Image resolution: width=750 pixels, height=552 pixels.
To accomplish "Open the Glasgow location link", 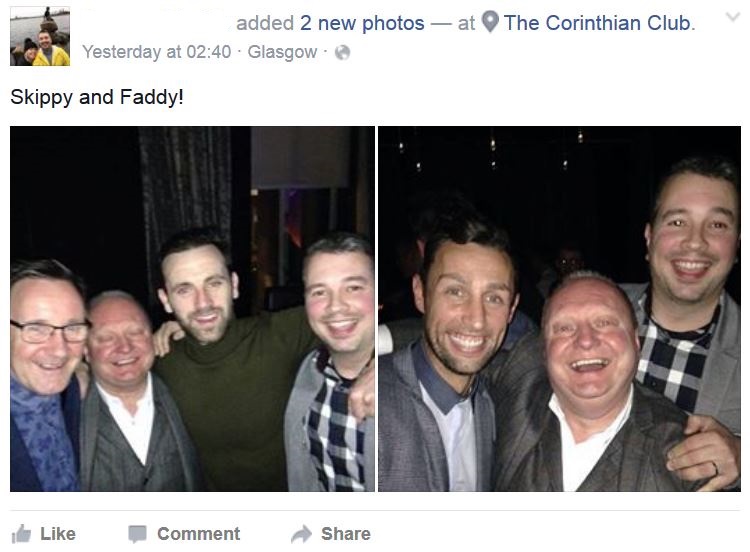I will (x=282, y=52).
